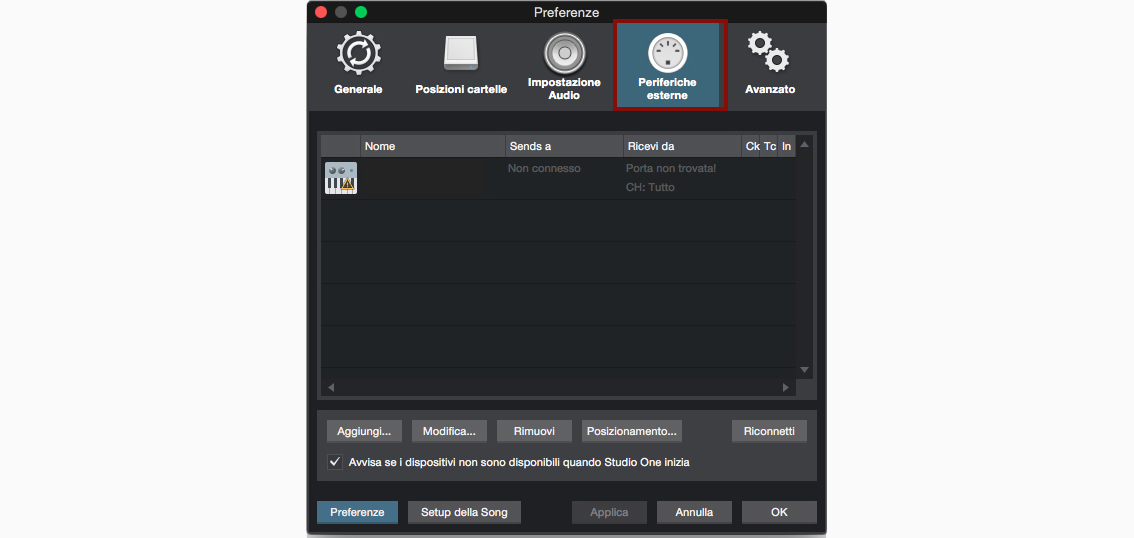Viewport: 1134px width, 538px height.
Task: Open the Generale preferences icon
Action: (358, 55)
